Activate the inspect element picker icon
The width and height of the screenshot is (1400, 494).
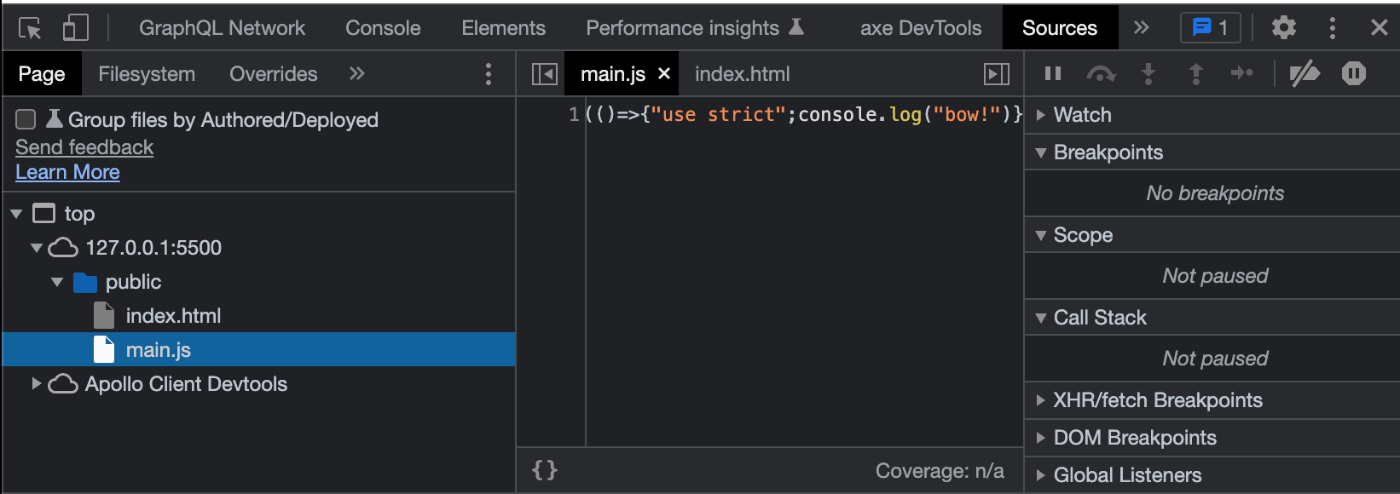(x=30, y=28)
